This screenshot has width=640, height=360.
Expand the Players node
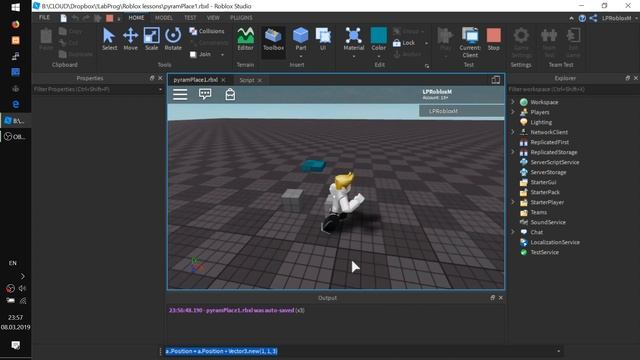point(513,112)
